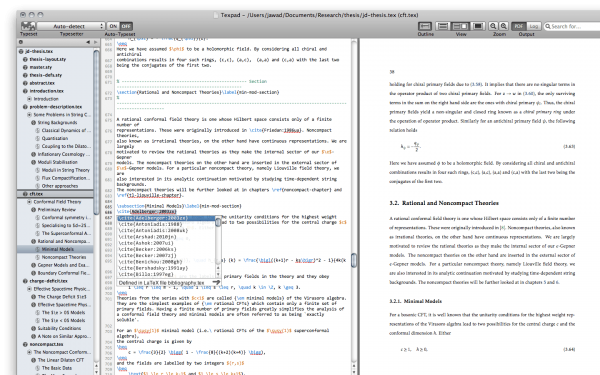
Task: Zoom out of the PDF preview
Action: point(493,26)
